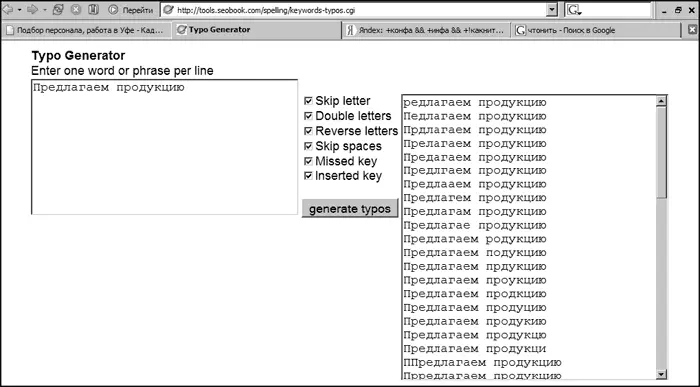Toggle the Reverse letters checkbox

[308, 131]
